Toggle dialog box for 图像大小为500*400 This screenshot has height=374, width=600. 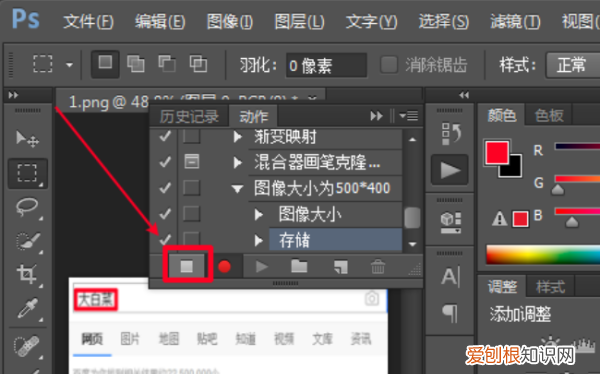tap(191, 188)
